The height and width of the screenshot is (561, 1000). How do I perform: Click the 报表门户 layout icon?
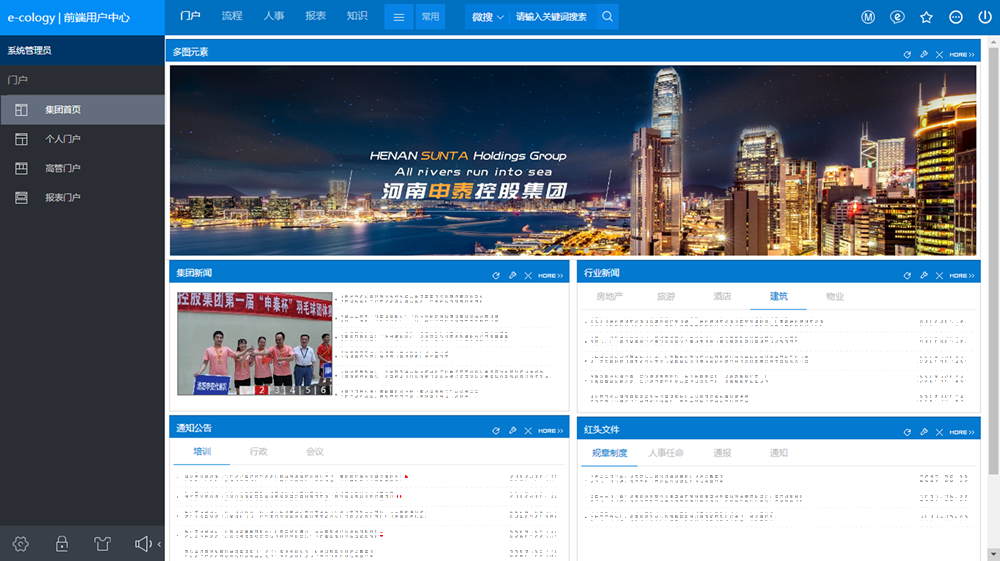(21, 198)
